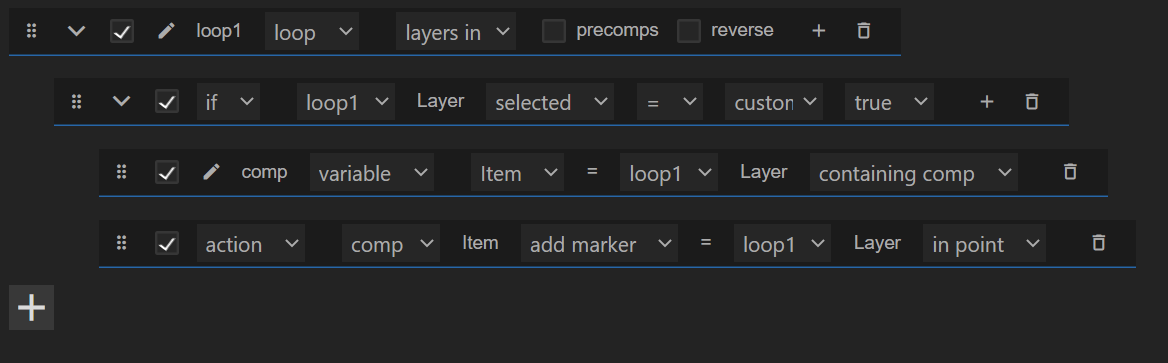Uncheck the action row enable checkbox
1168x363 pixels.
point(167,243)
